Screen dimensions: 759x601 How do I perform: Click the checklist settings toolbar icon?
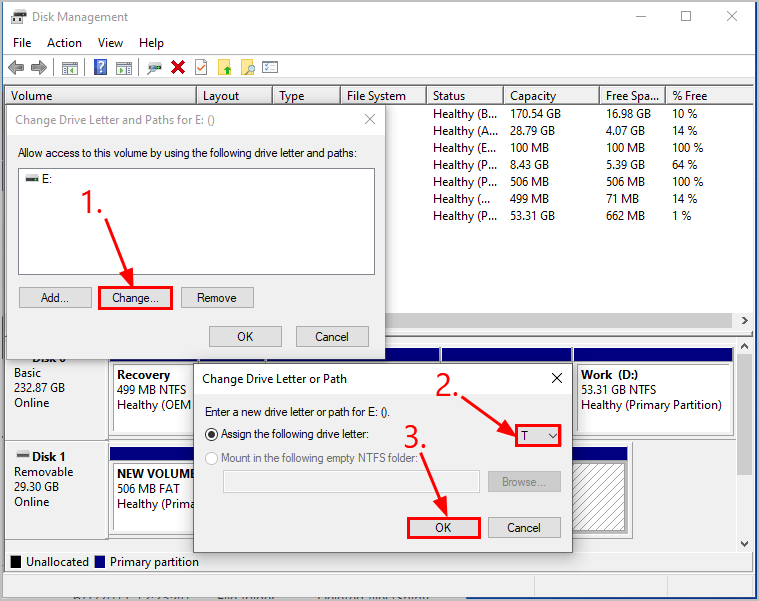pyautogui.click(x=270, y=67)
